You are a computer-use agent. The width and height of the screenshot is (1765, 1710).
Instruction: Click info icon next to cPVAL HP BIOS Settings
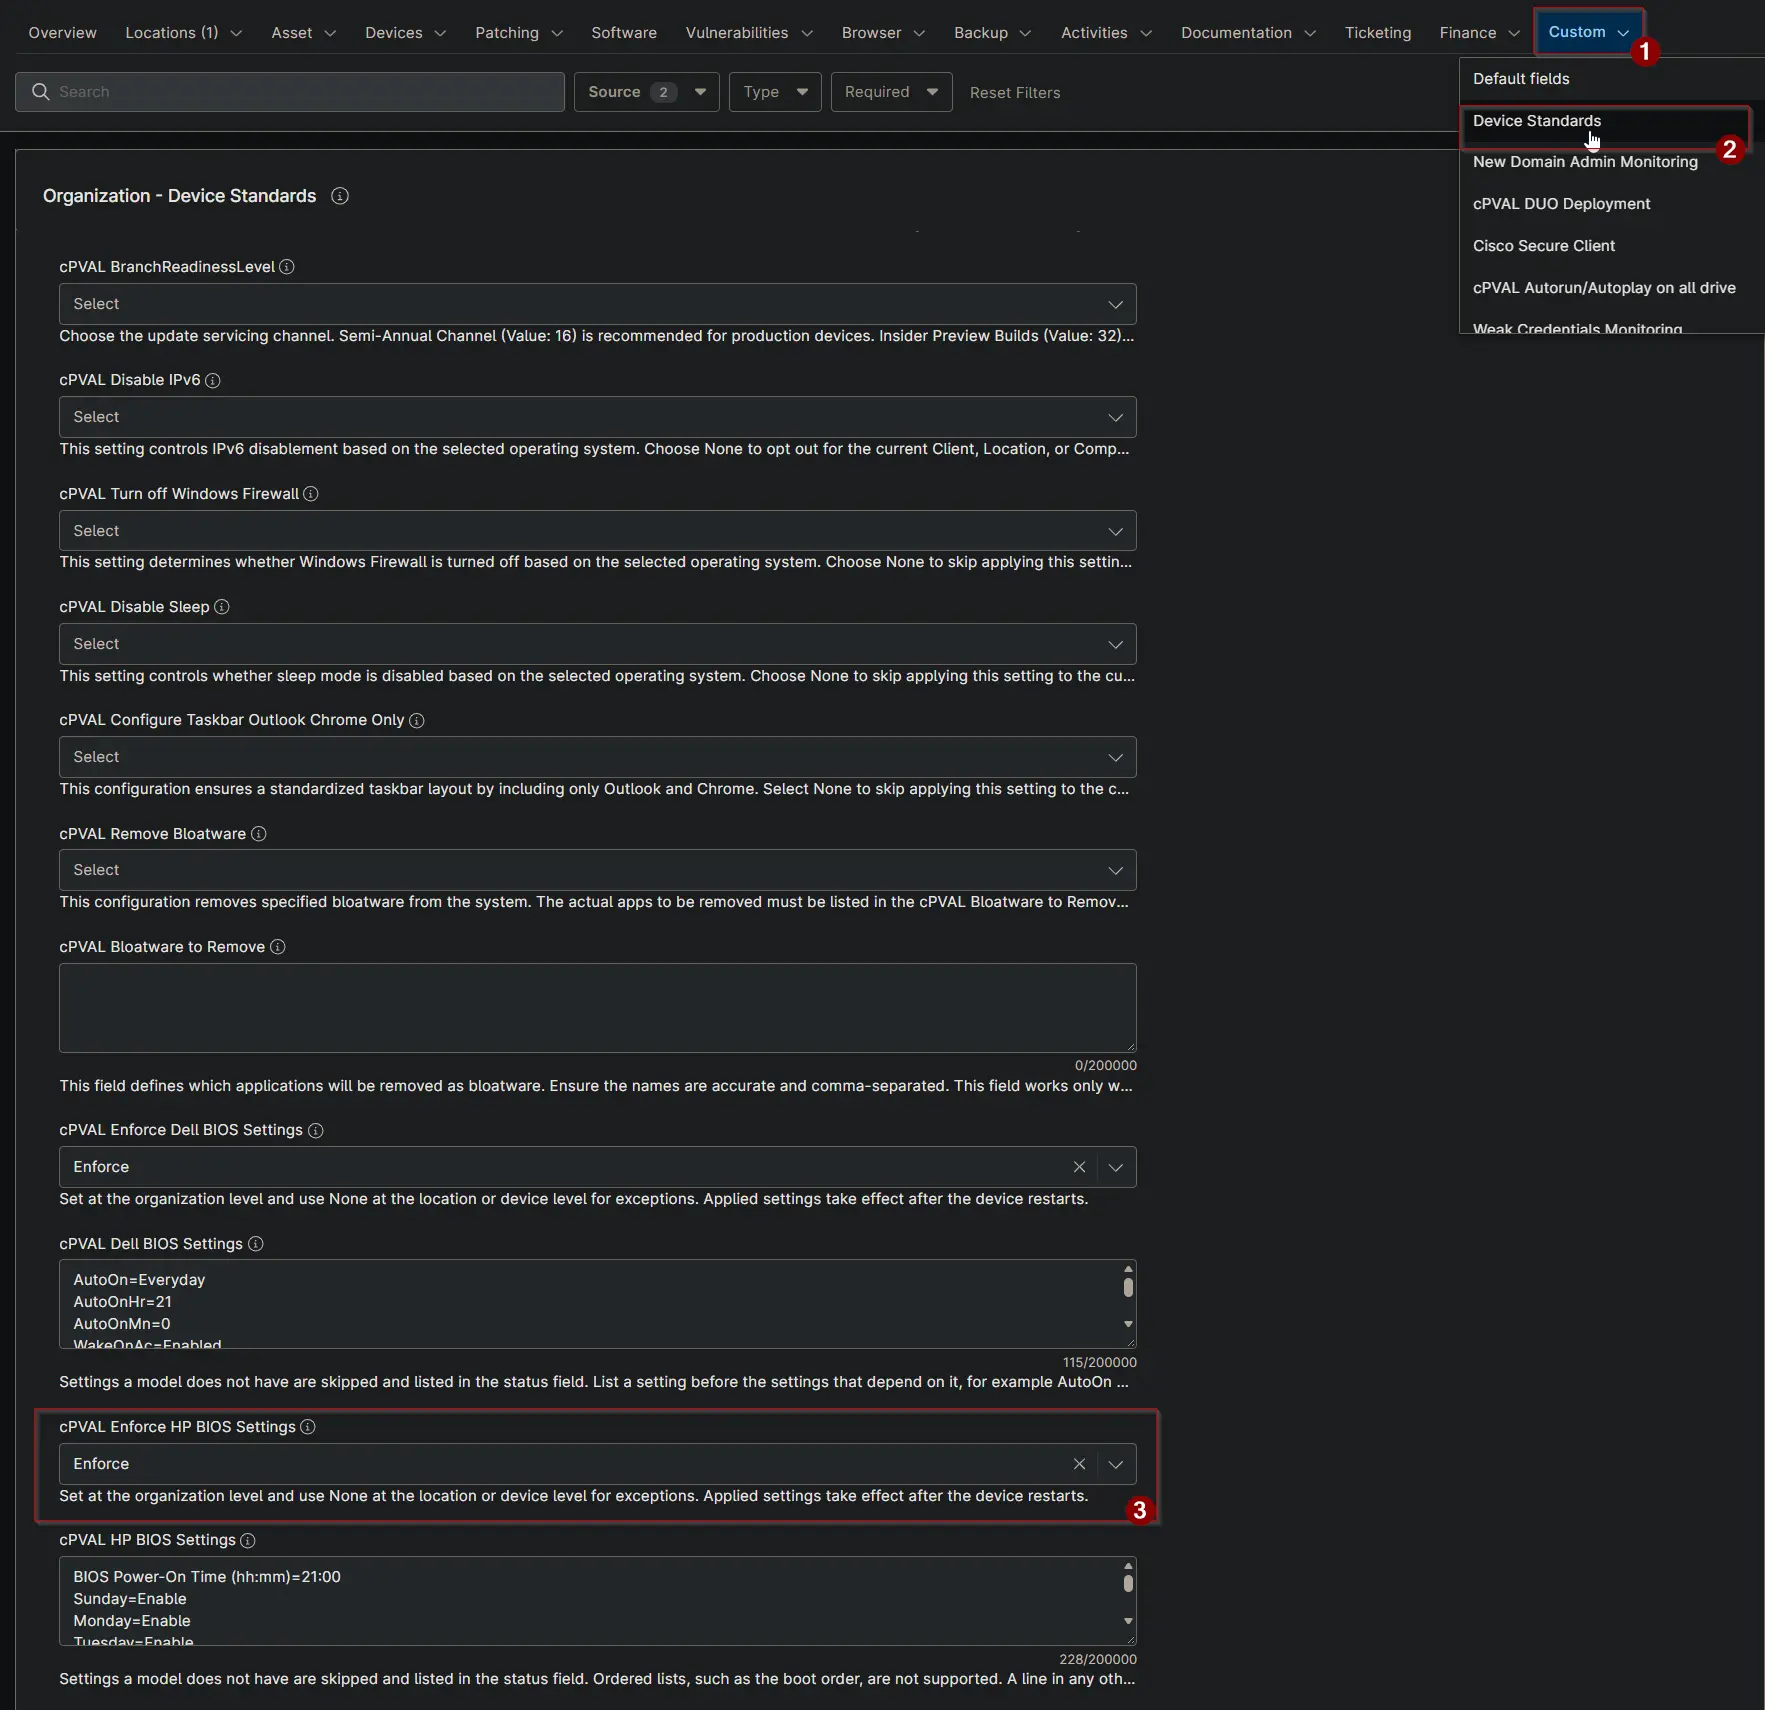click(x=248, y=1541)
